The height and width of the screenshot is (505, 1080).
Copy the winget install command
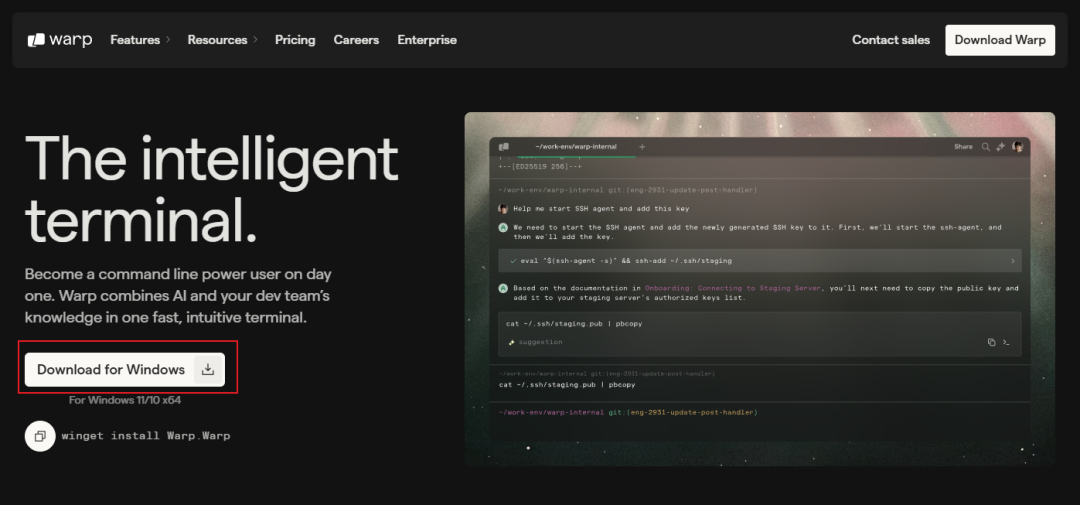coord(40,436)
